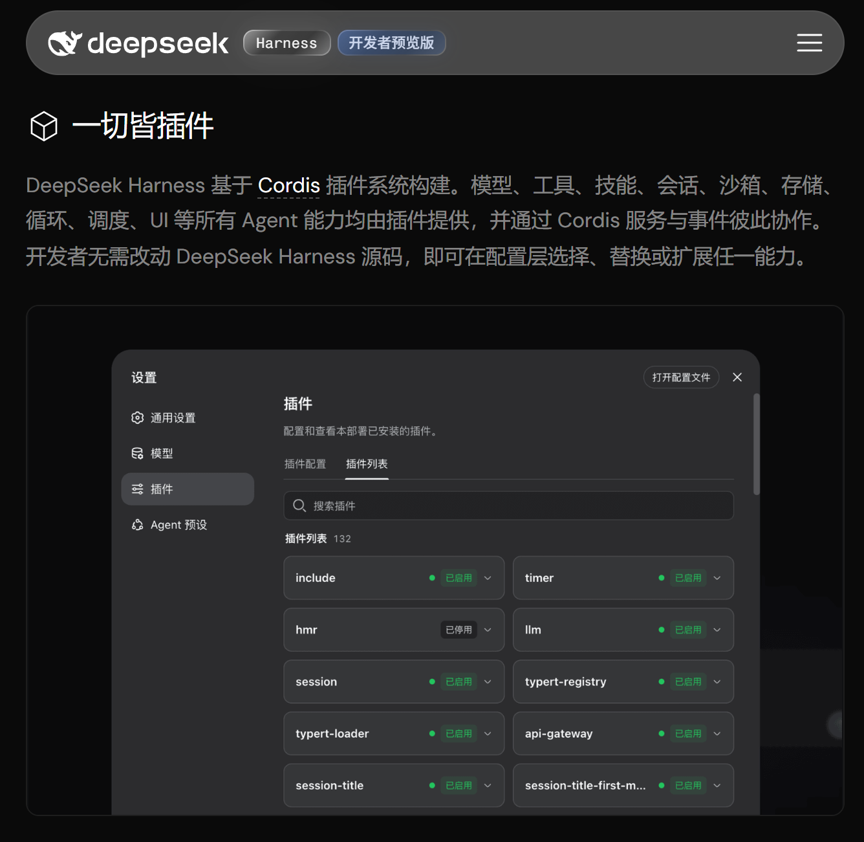Click the settings dialog vertical scrollbar

click(x=757, y=444)
